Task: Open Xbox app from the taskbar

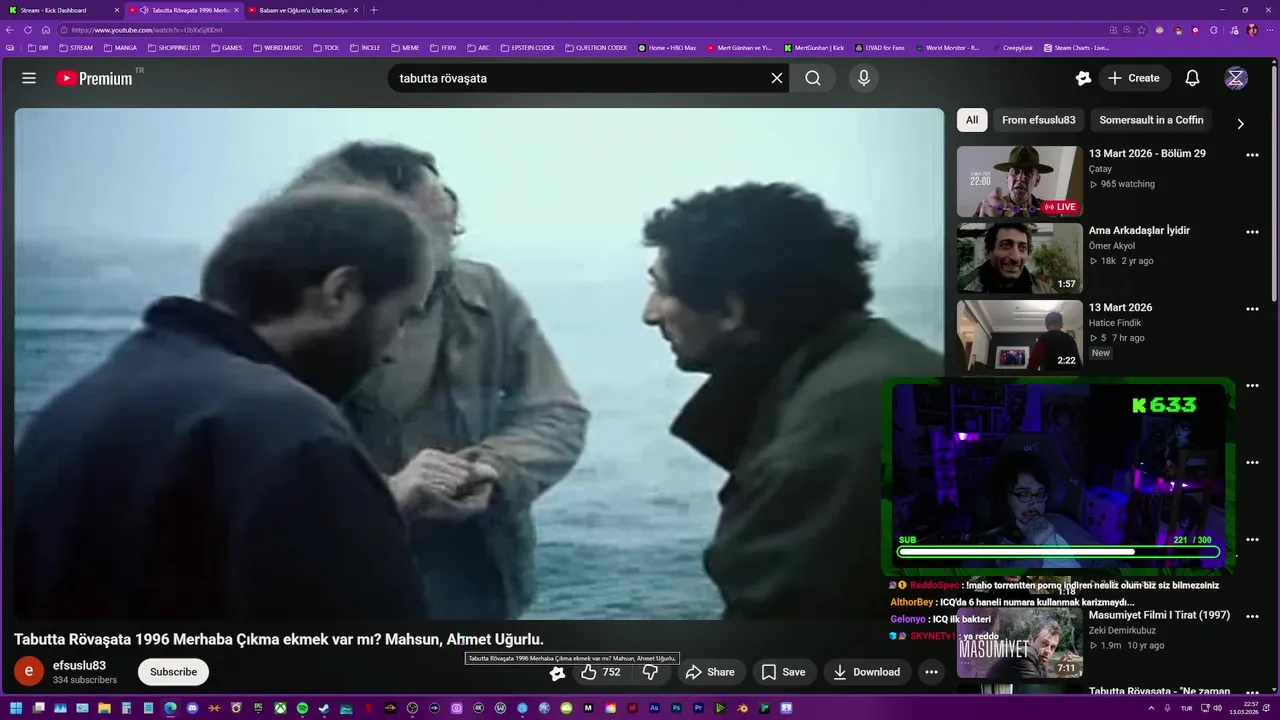Action: [x=280, y=708]
